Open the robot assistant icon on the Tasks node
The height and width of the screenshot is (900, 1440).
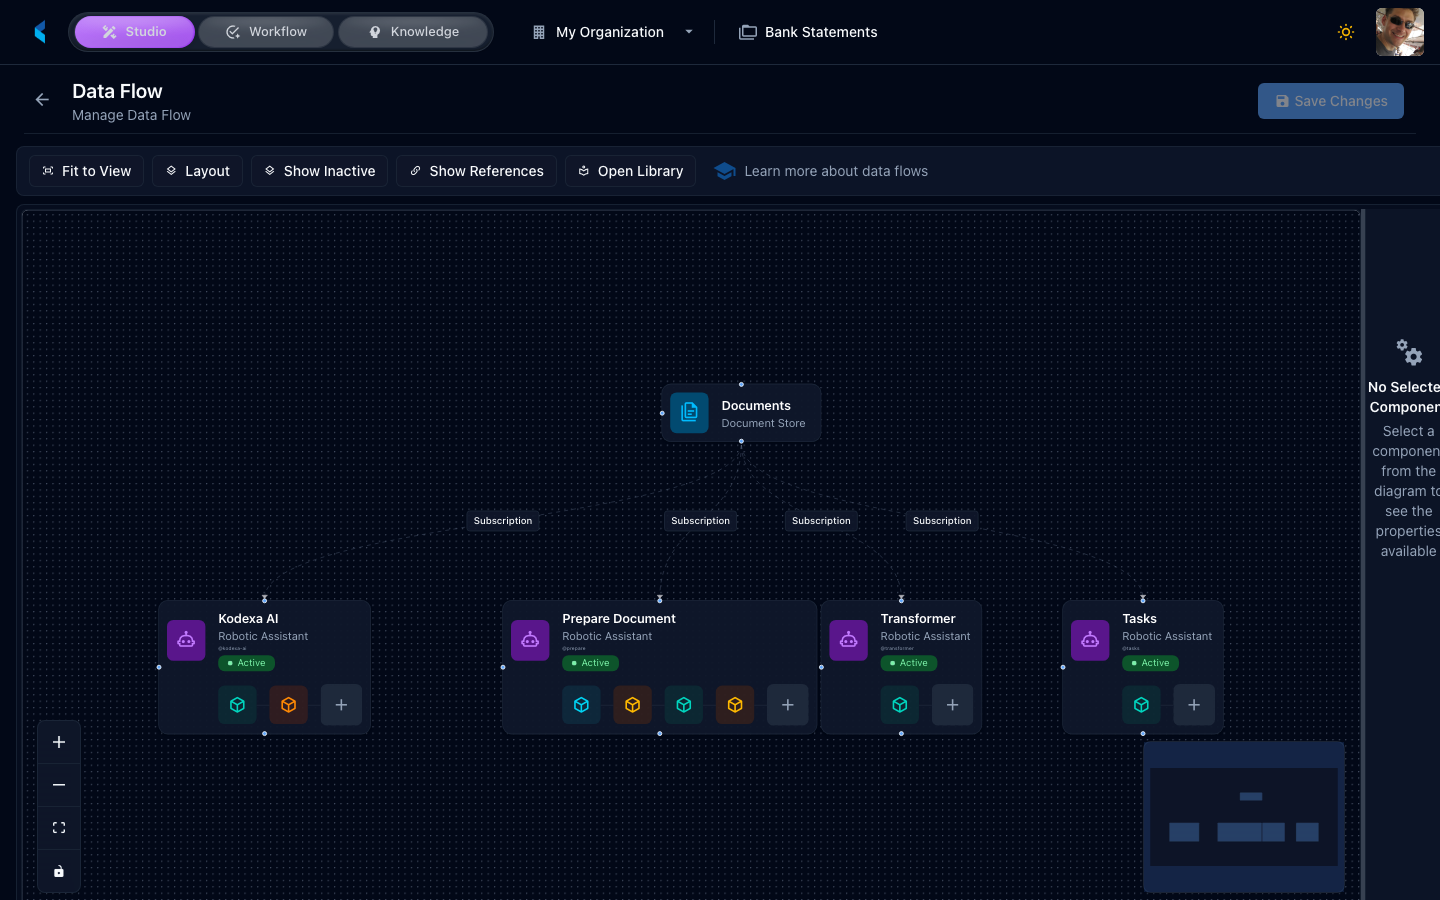click(1090, 640)
